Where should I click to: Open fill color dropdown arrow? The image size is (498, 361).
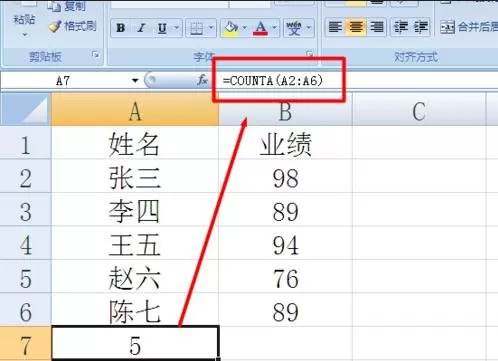245,28
